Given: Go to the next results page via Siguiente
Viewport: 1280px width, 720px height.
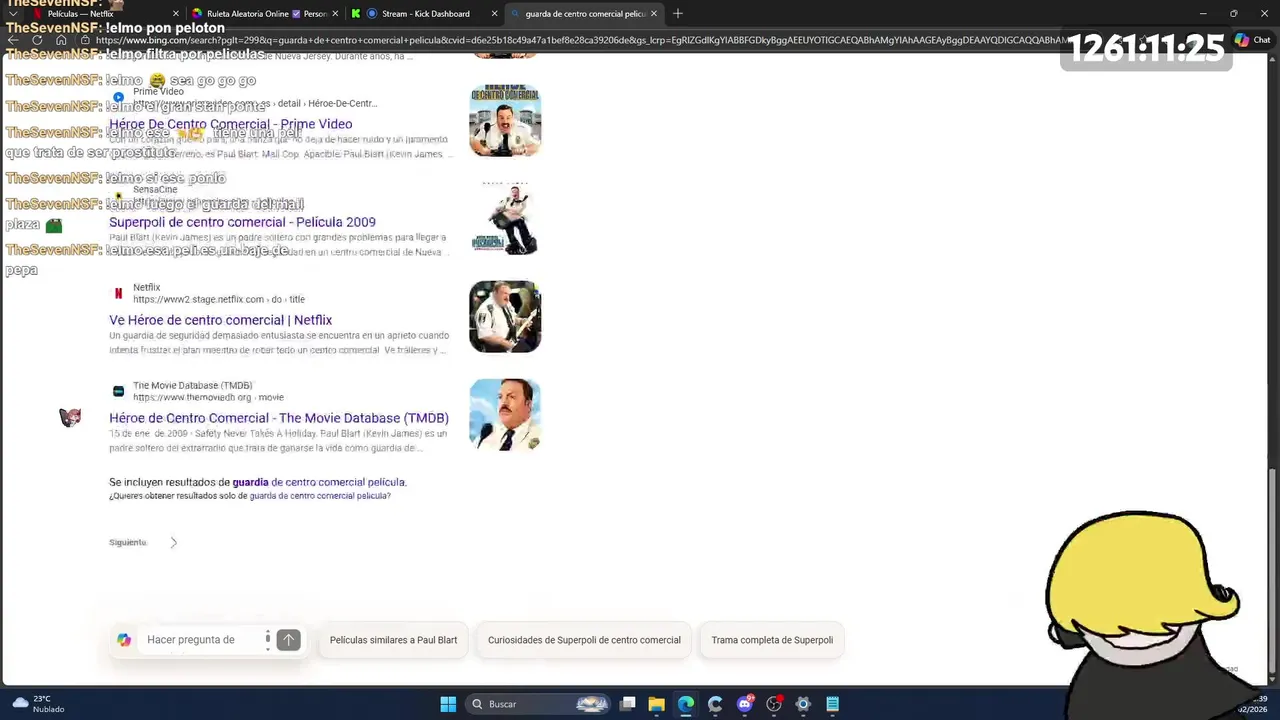Looking at the screenshot, I should (x=128, y=542).
